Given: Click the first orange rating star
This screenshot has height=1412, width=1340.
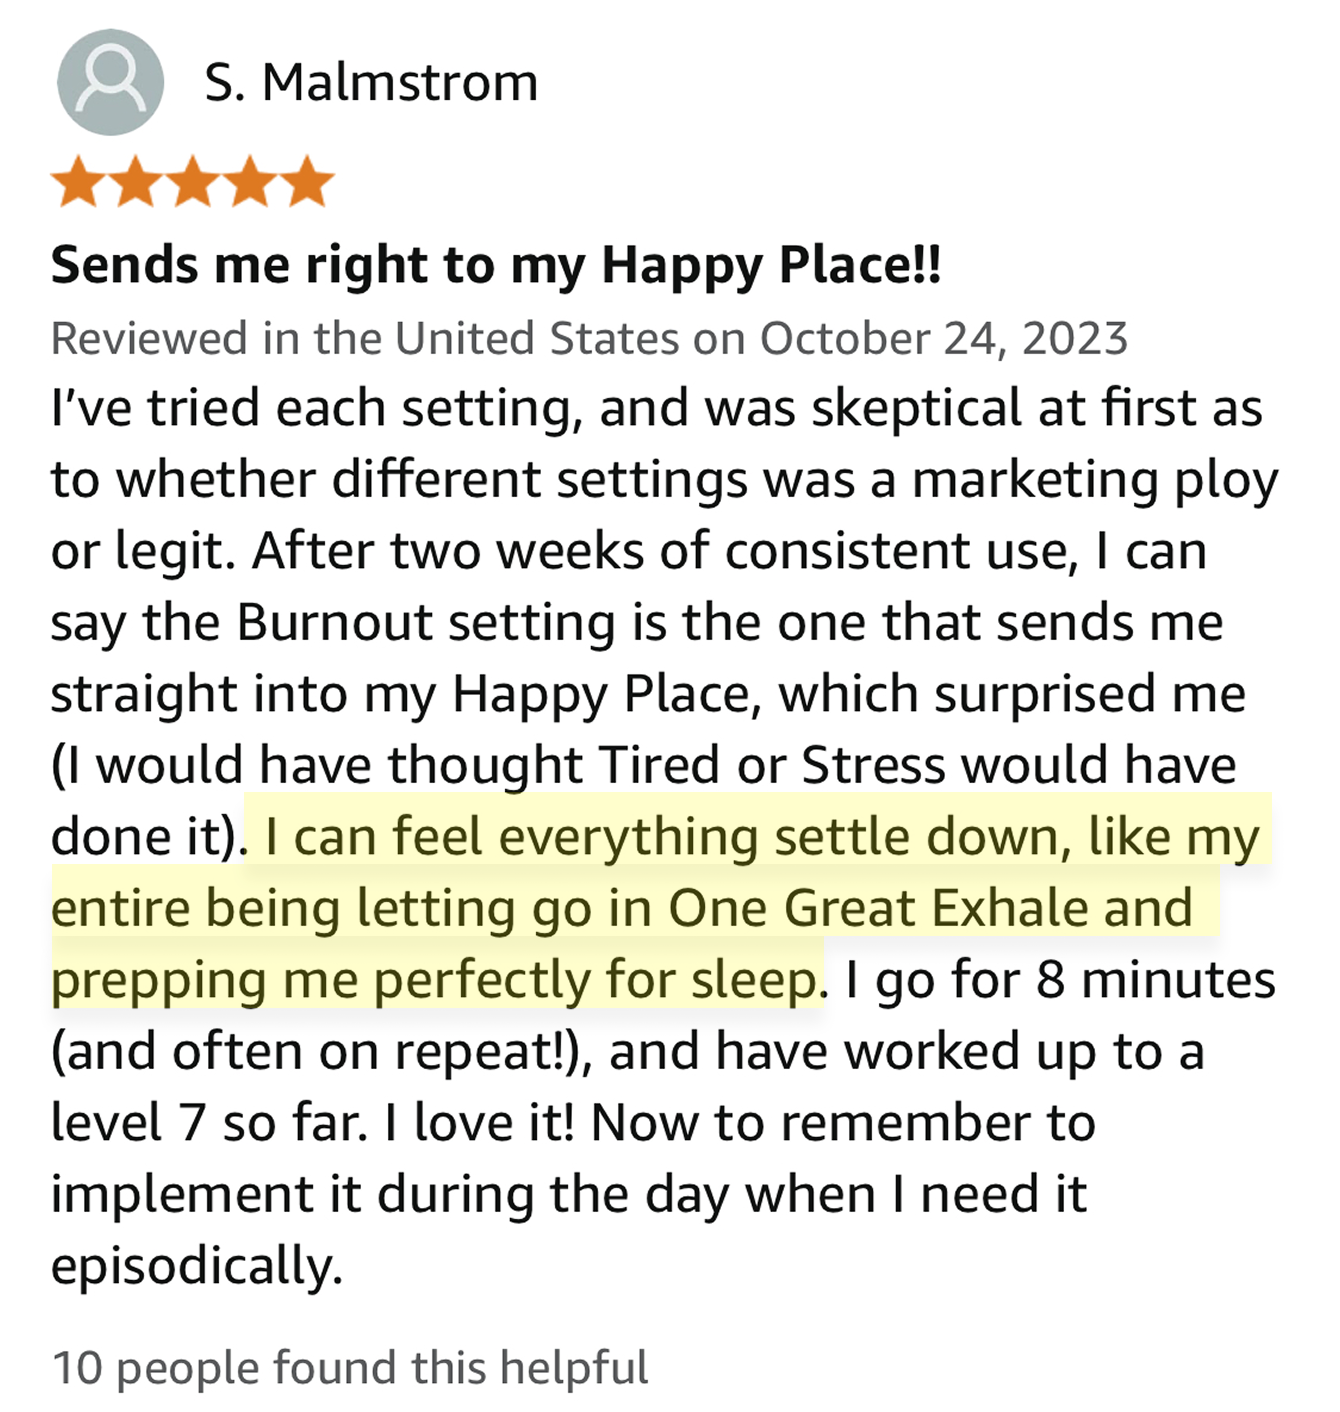Looking at the screenshot, I should [79, 183].
